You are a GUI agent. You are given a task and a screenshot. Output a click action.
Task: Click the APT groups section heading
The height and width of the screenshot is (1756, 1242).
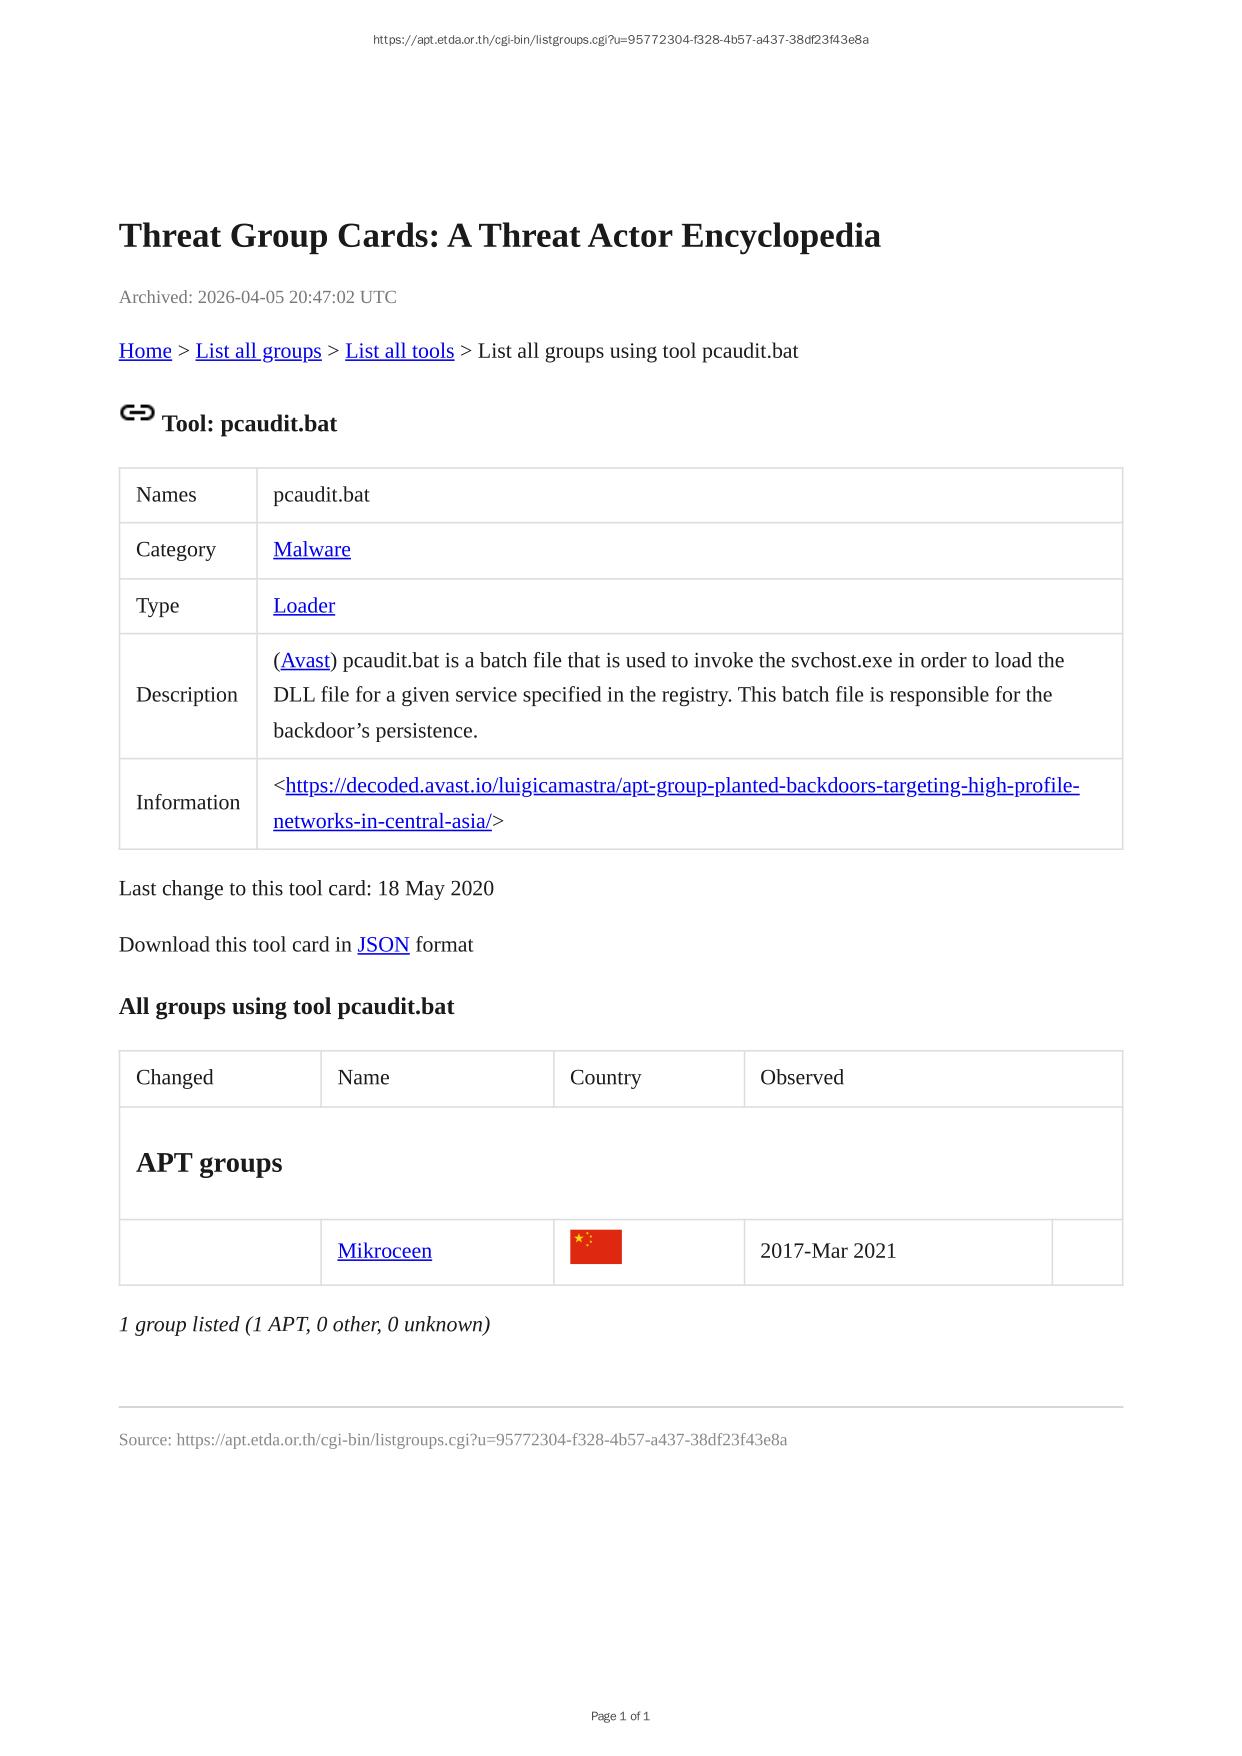209,1163
